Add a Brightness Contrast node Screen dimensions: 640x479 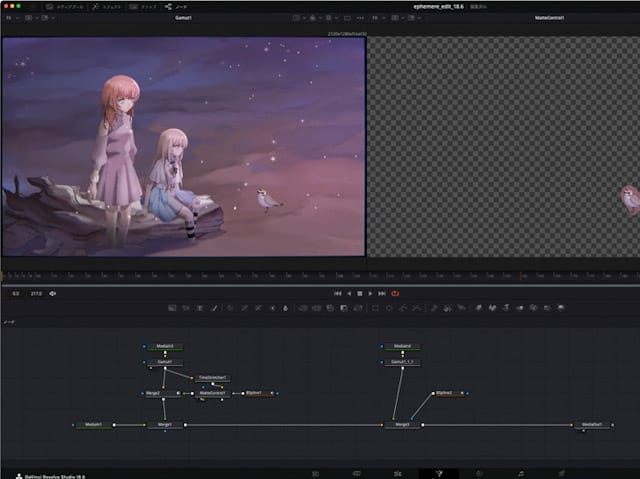click(272, 308)
